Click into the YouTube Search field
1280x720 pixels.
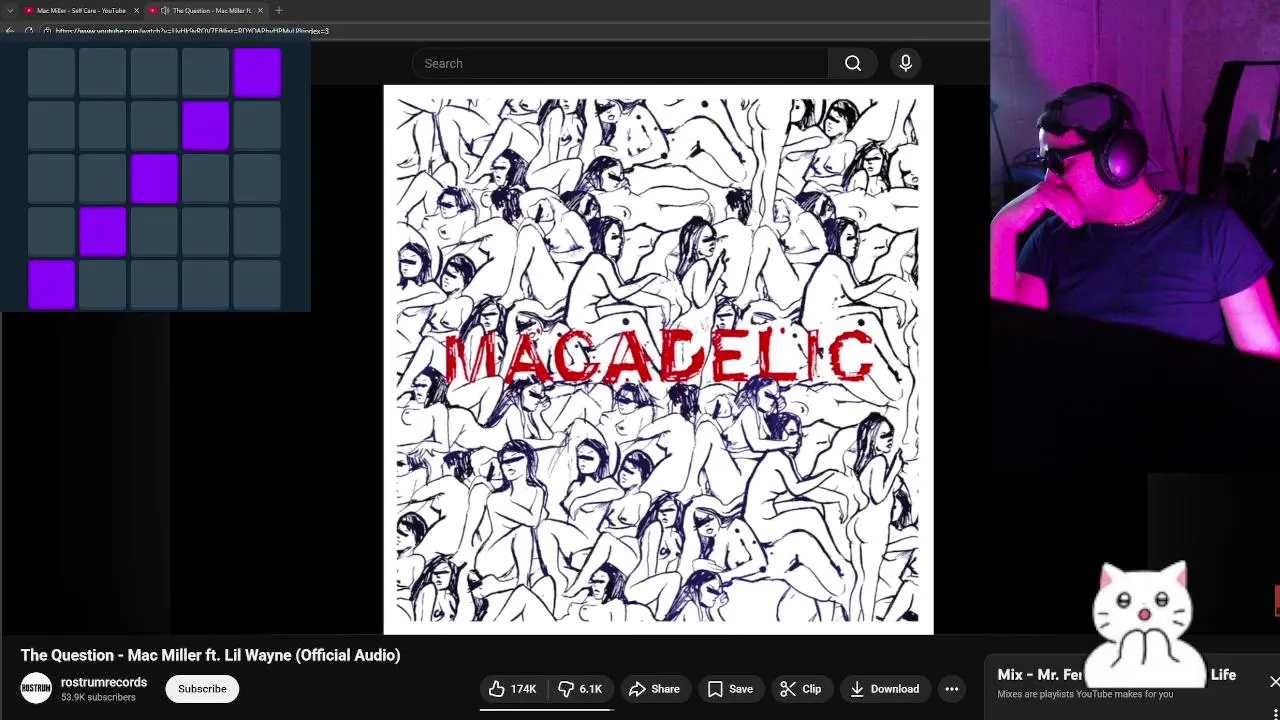(620, 63)
